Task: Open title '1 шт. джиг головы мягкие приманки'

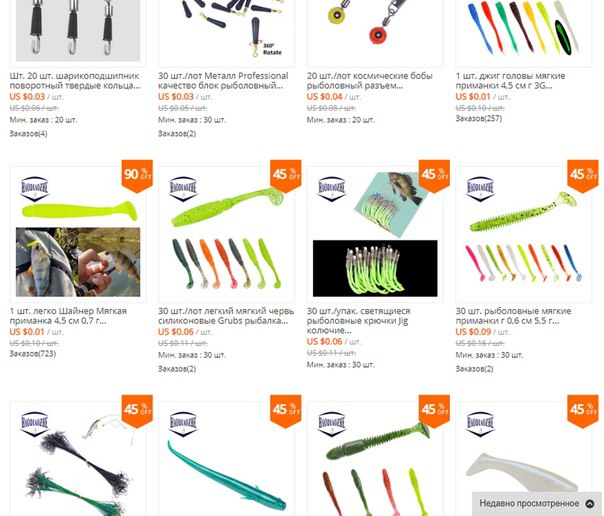Action: click(x=510, y=80)
